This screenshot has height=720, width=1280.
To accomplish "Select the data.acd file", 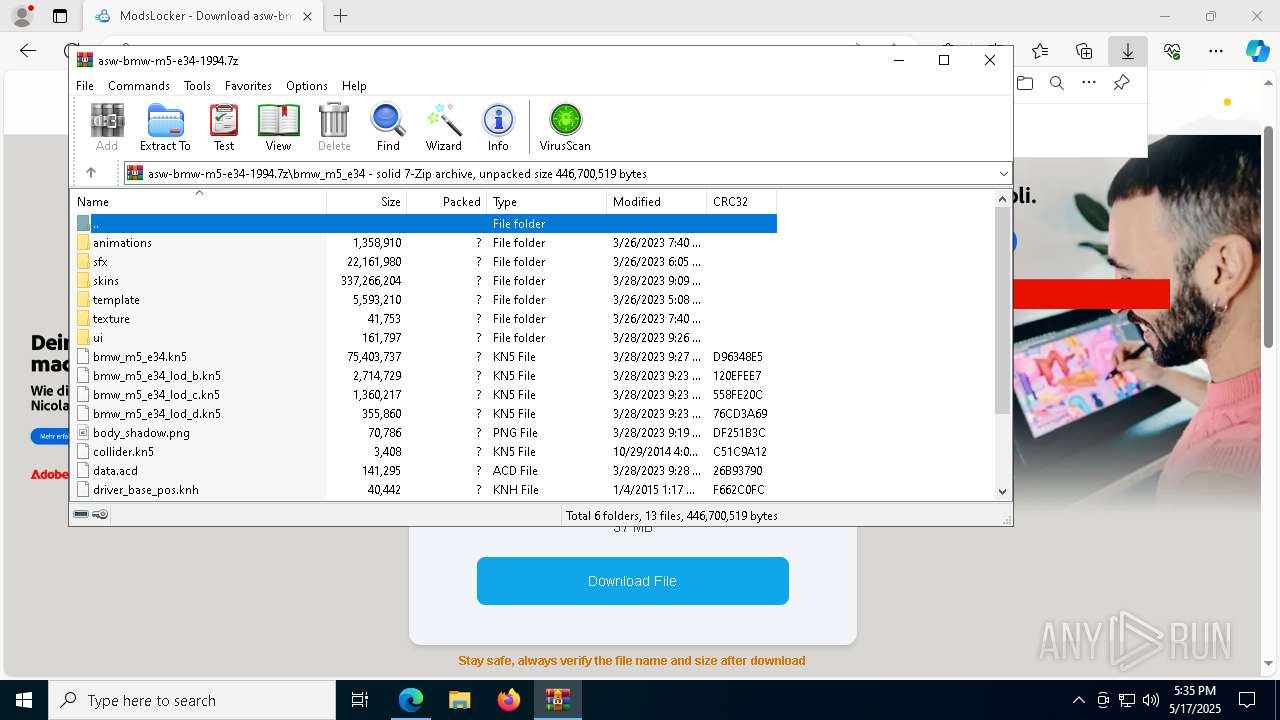I will click(425, 470).
